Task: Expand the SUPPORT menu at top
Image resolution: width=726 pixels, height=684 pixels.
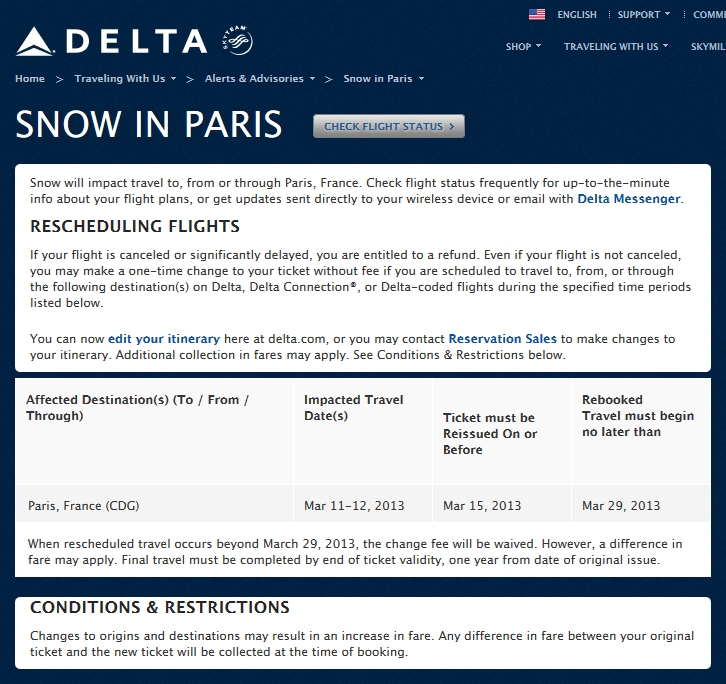Action: pyautogui.click(x=643, y=15)
